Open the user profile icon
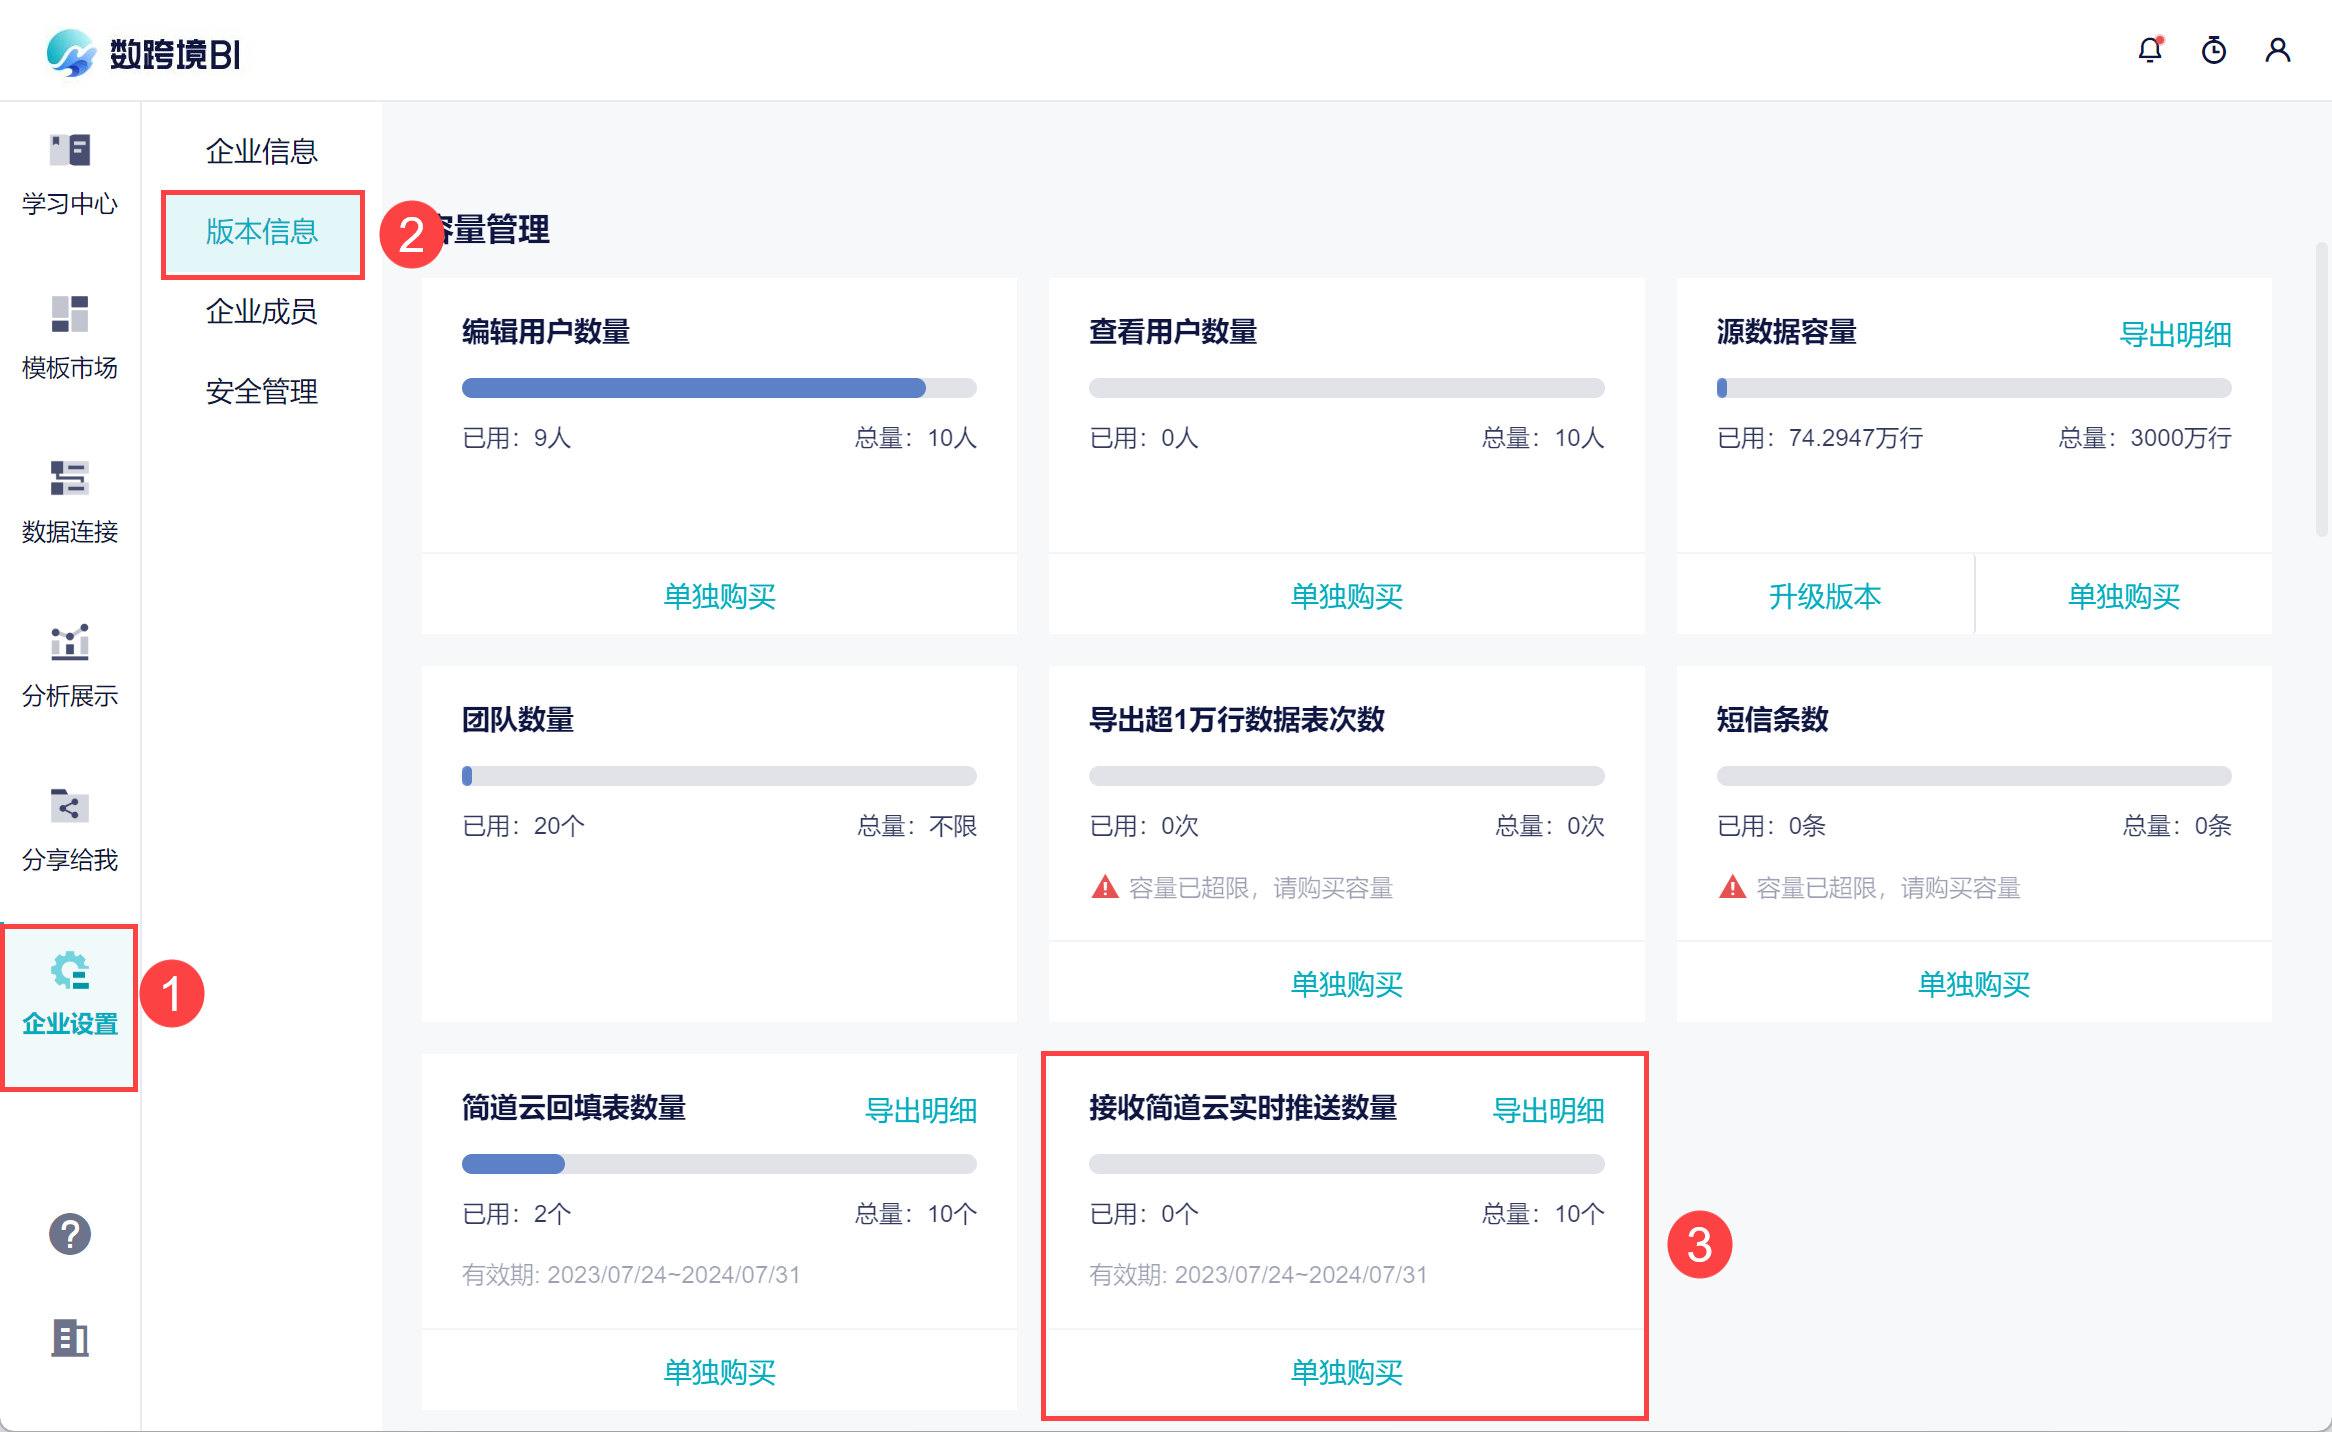Image resolution: width=2332 pixels, height=1432 pixels. [2278, 50]
